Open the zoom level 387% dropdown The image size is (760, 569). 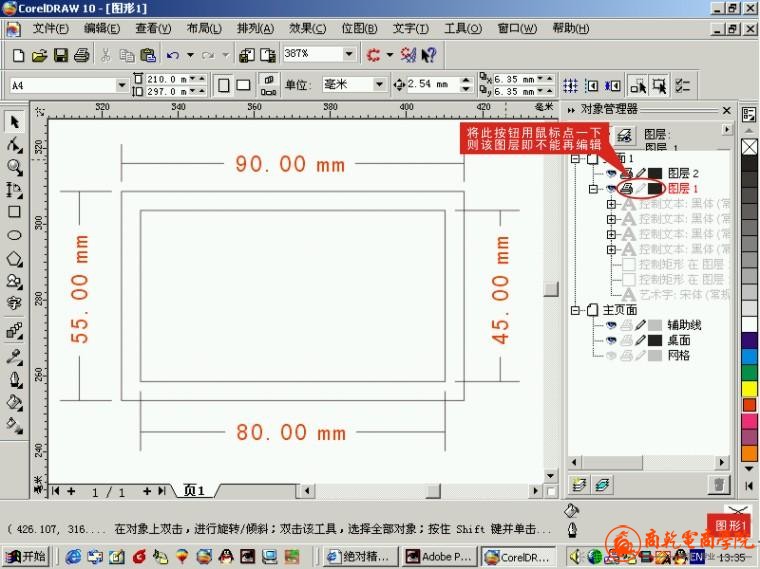pyautogui.click(x=348, y=53)
